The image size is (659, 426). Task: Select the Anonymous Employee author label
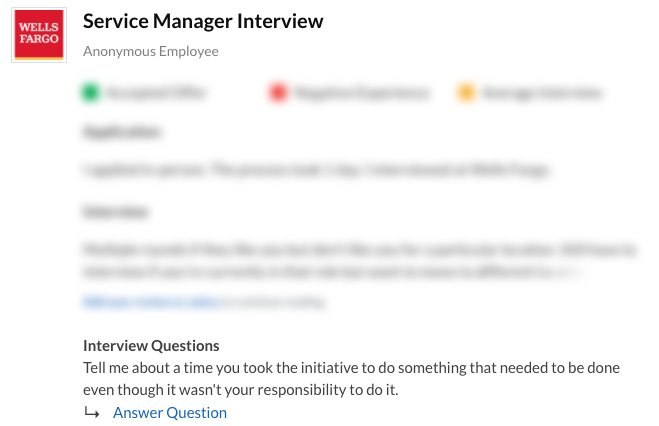150,51
